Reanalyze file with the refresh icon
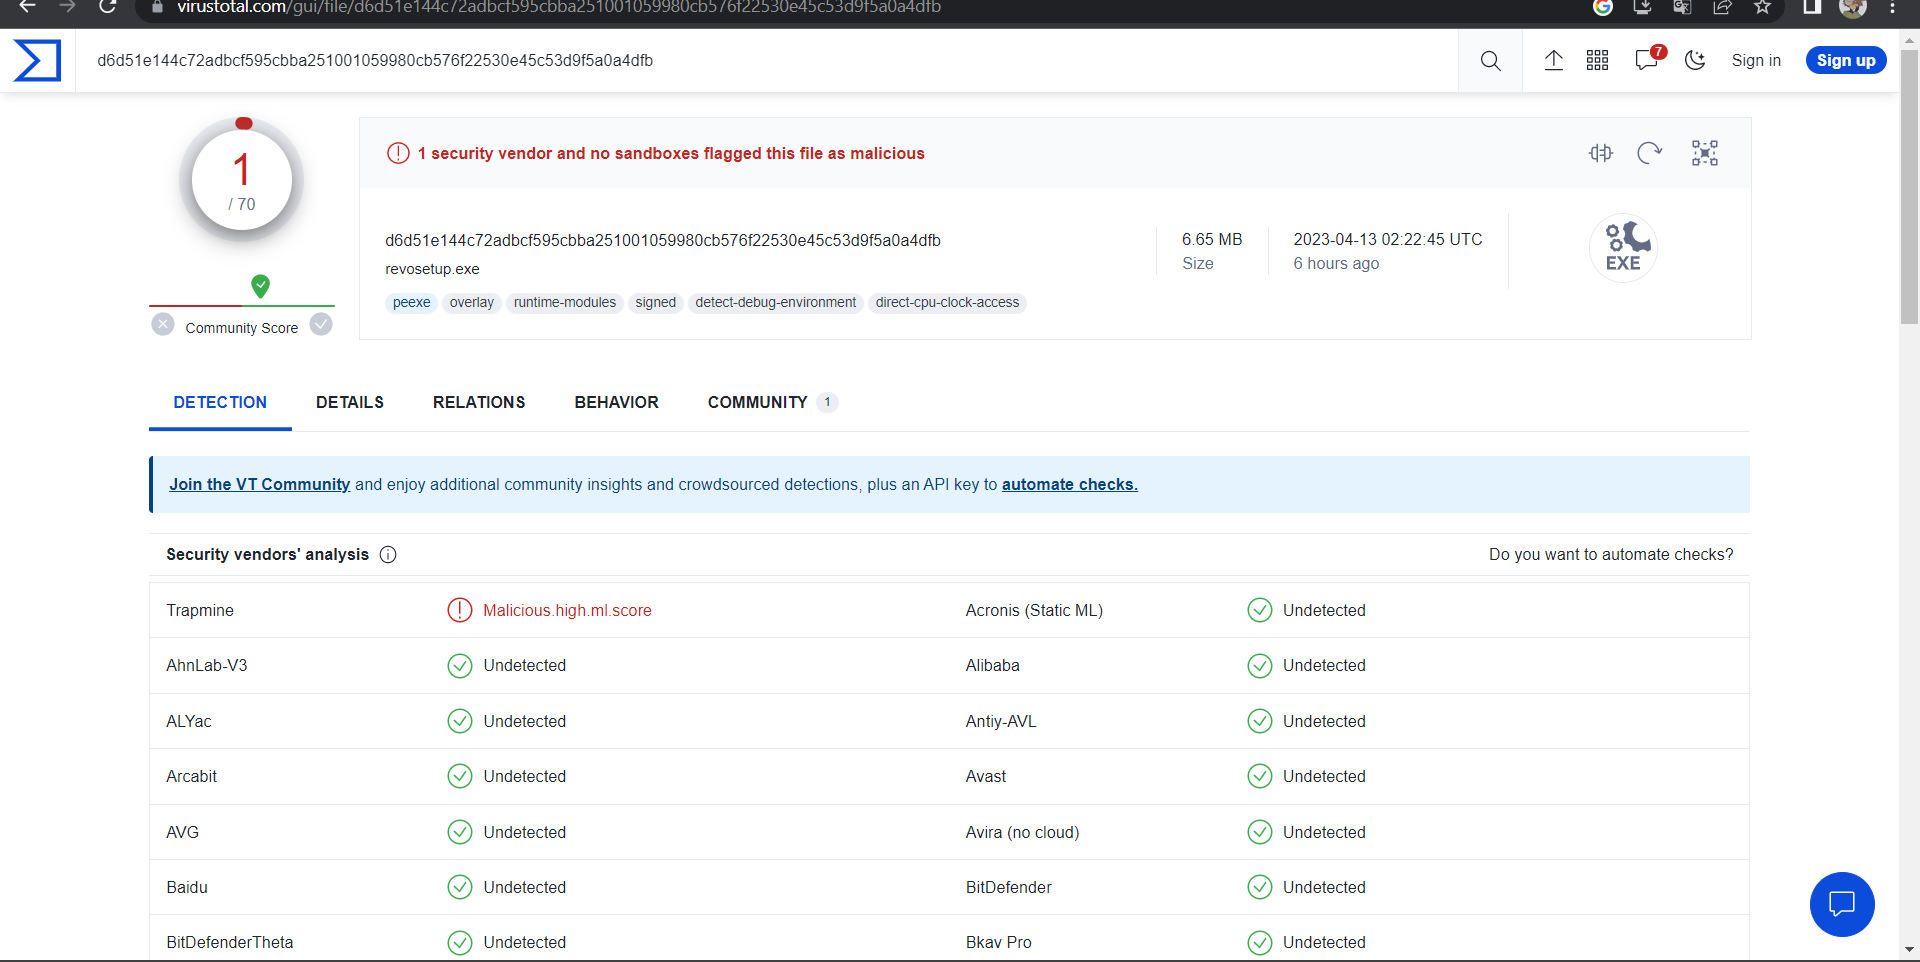This screenshot has height=962, width=1920. click(1650, 153)
